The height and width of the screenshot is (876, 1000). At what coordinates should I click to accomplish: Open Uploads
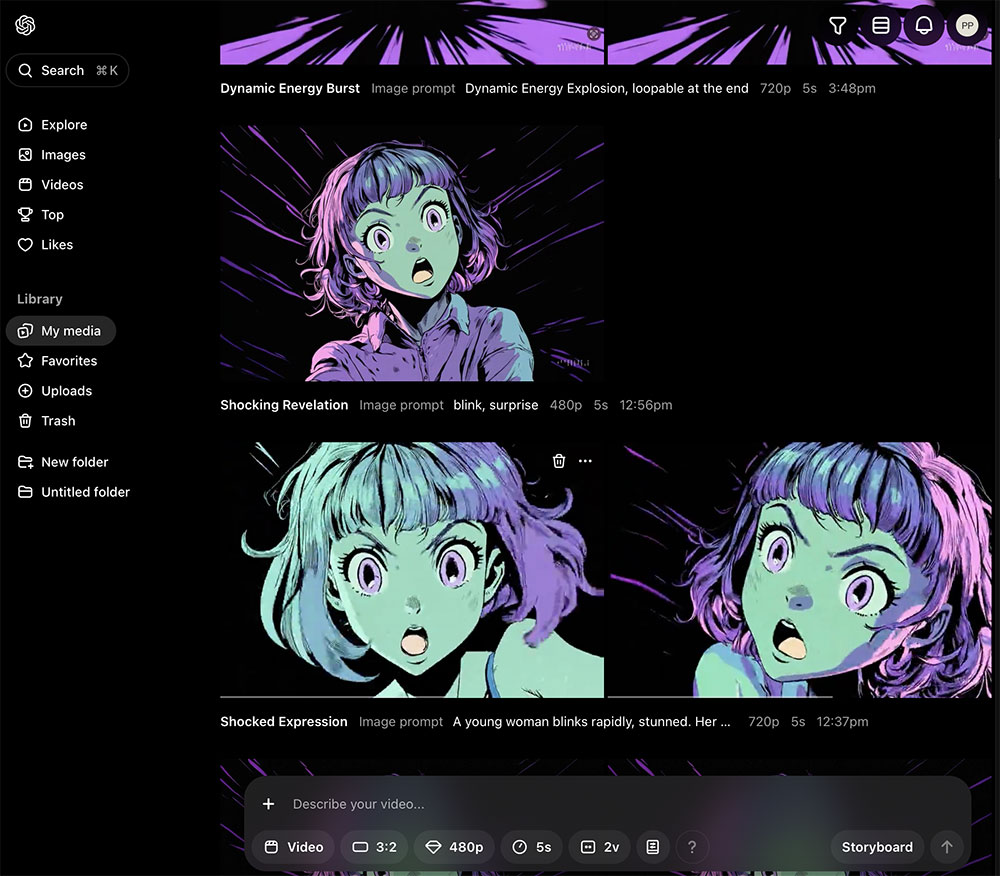point(55,391)
